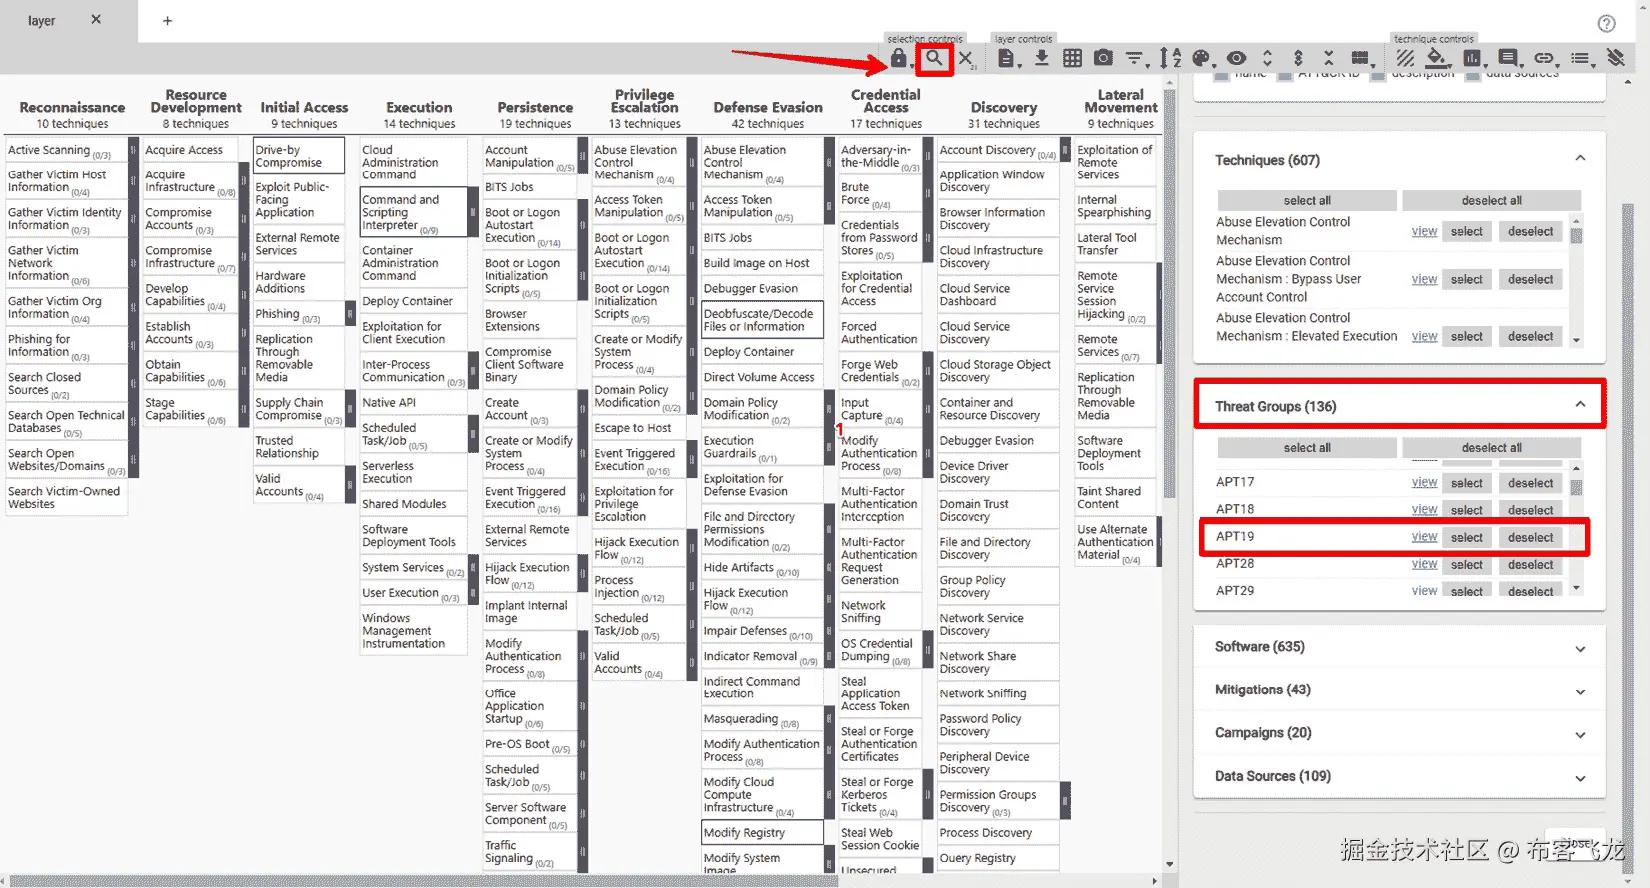Open the view link for APT17
Image resolution: width=1650 pixels, height=888 pixels.
coord(1424,482)
